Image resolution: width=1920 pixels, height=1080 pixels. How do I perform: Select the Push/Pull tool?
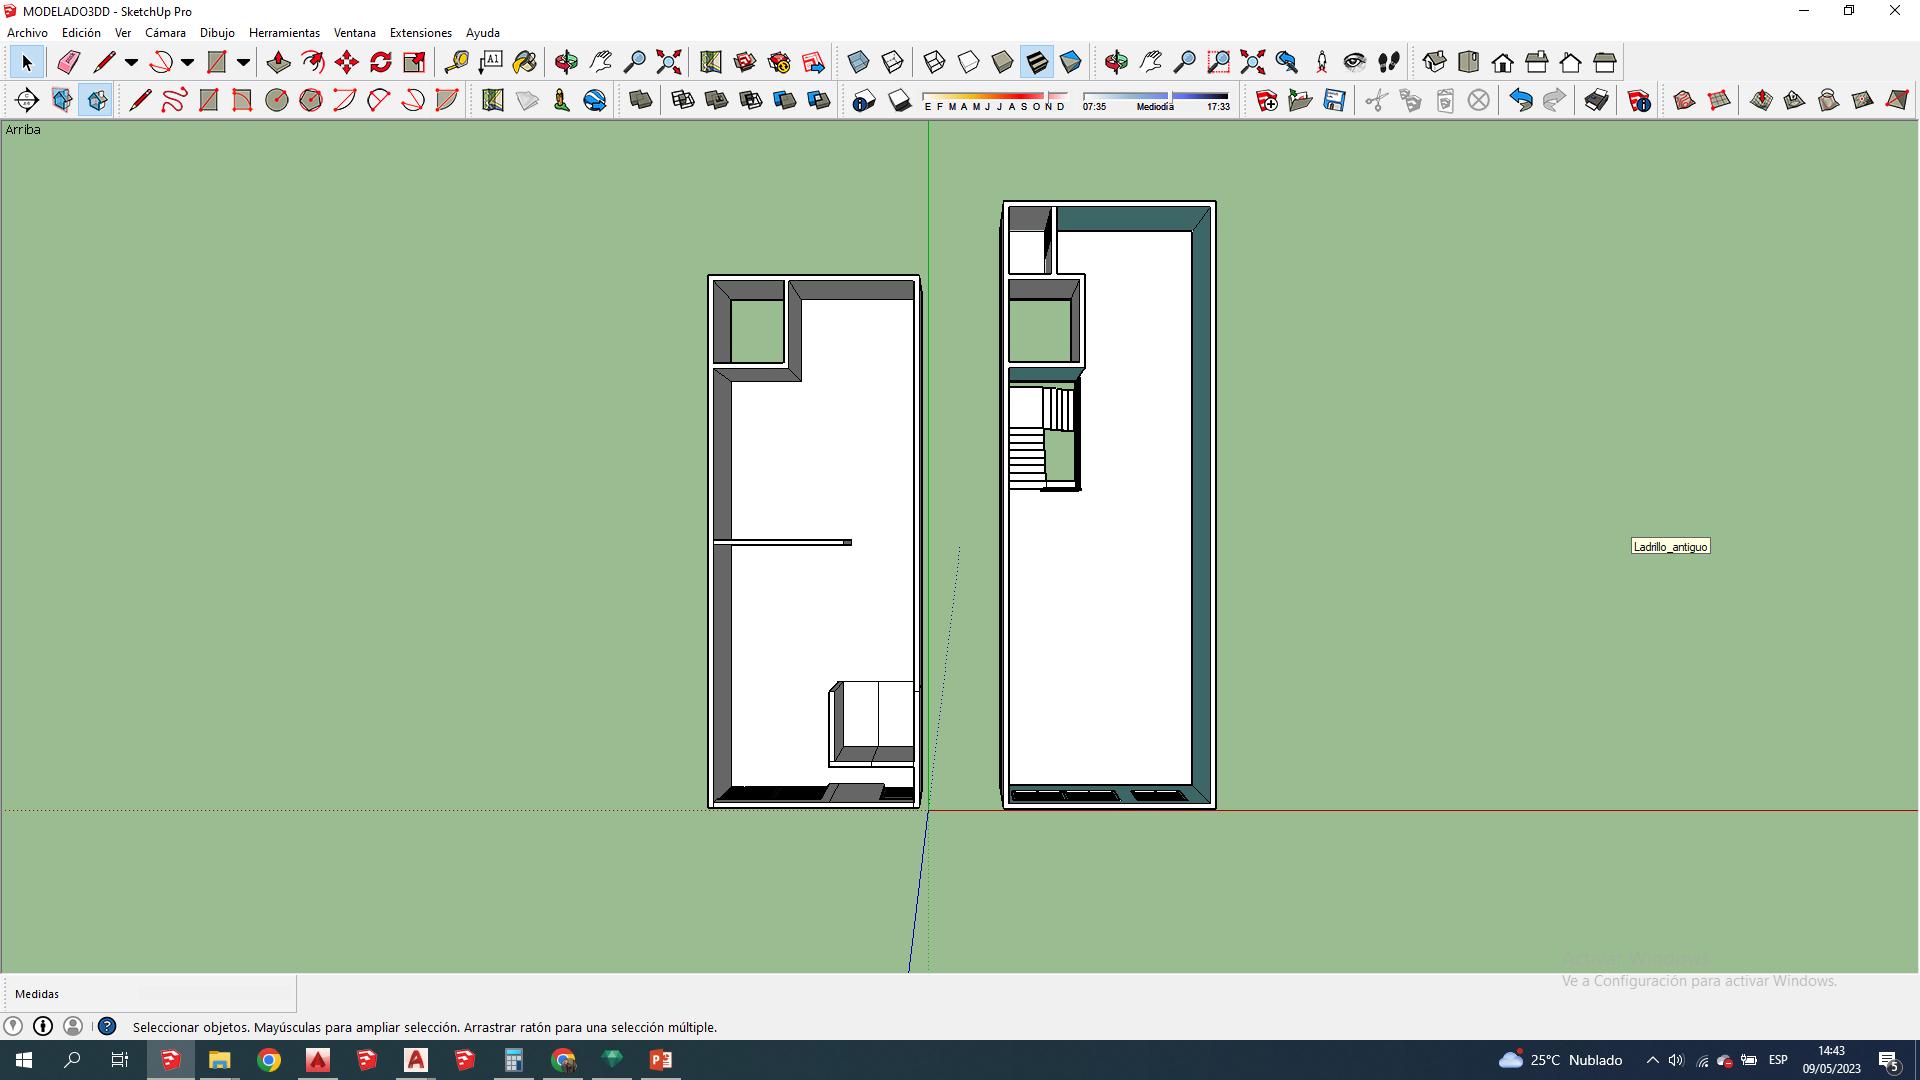click(x=278, y=63)
